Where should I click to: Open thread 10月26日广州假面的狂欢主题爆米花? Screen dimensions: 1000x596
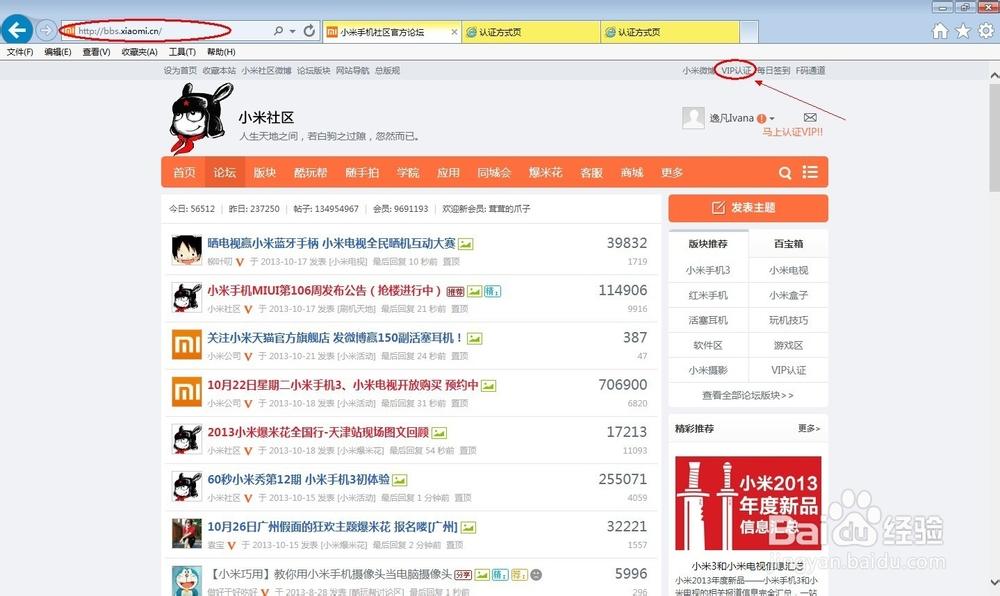click(x=332, y=527)
